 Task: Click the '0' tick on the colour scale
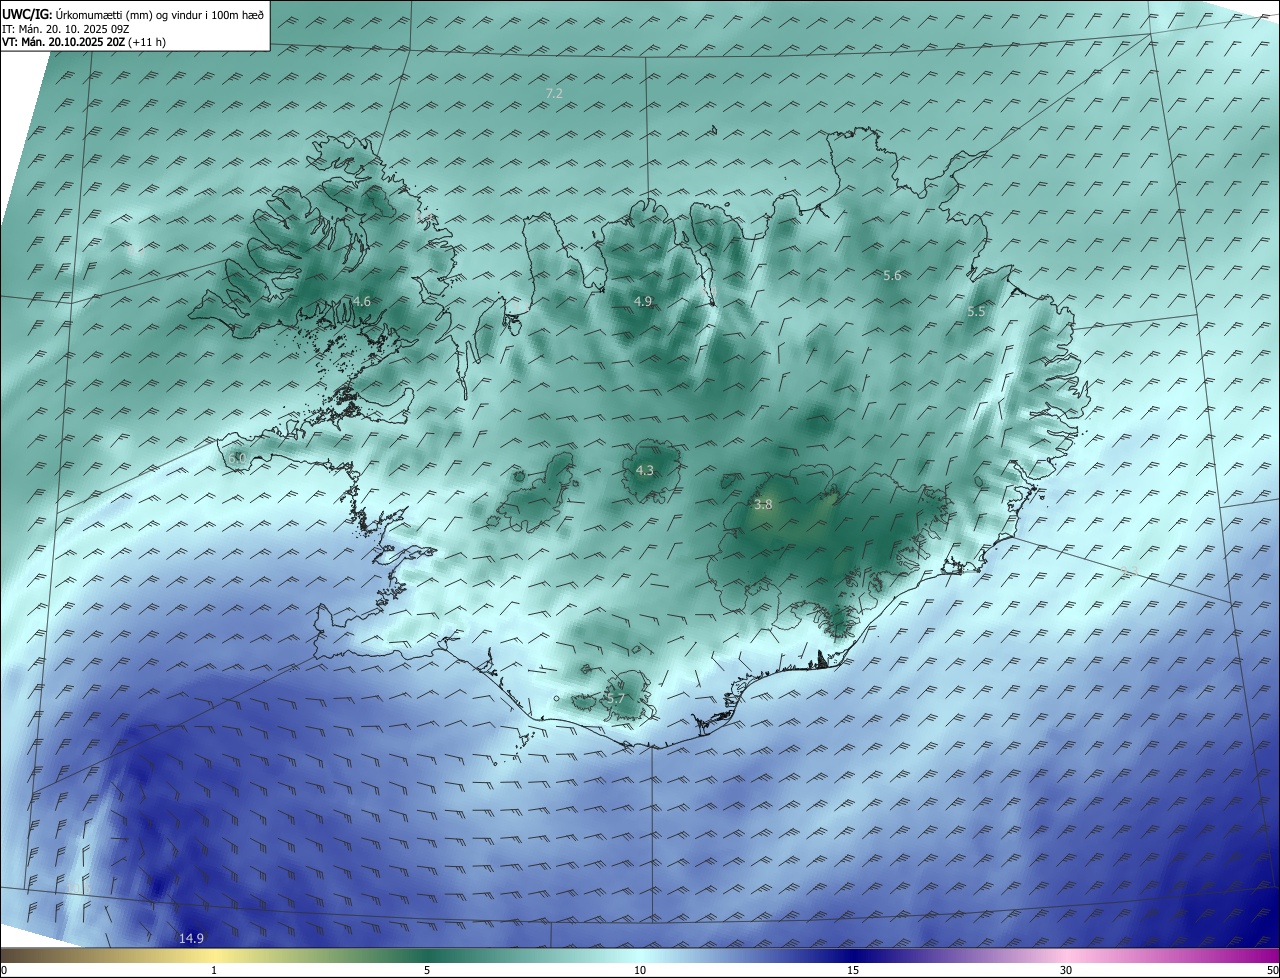[x=4, y=970]
